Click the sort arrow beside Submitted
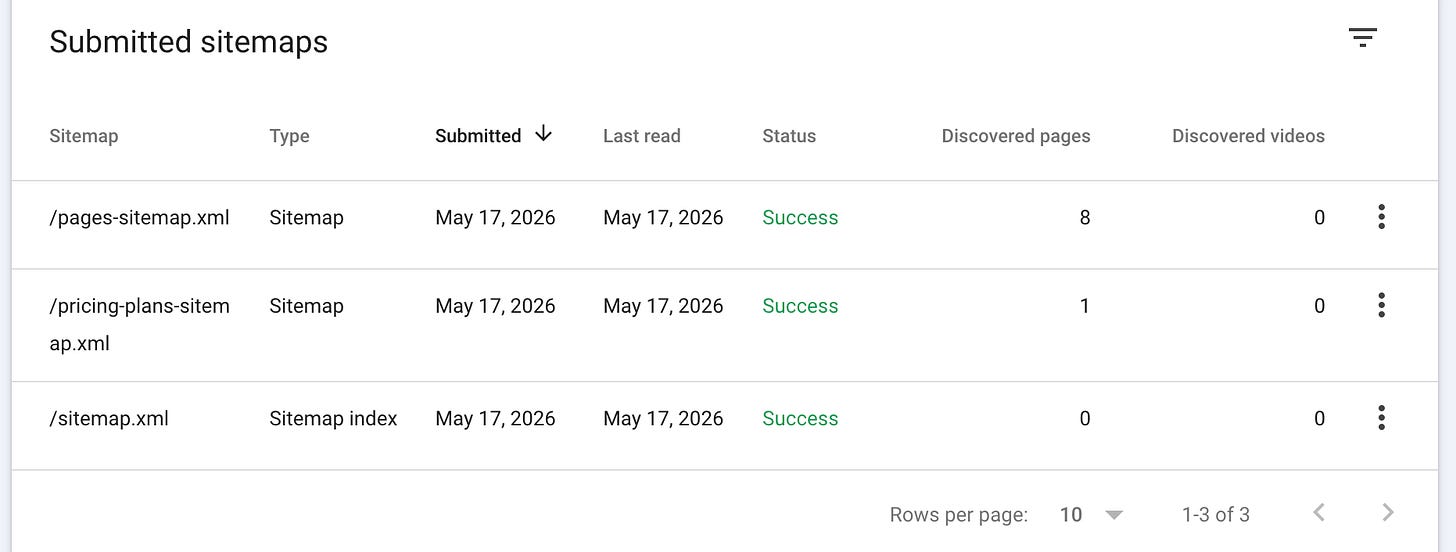This screenshot has height=552, width=1456. click(x=543, y=134)
